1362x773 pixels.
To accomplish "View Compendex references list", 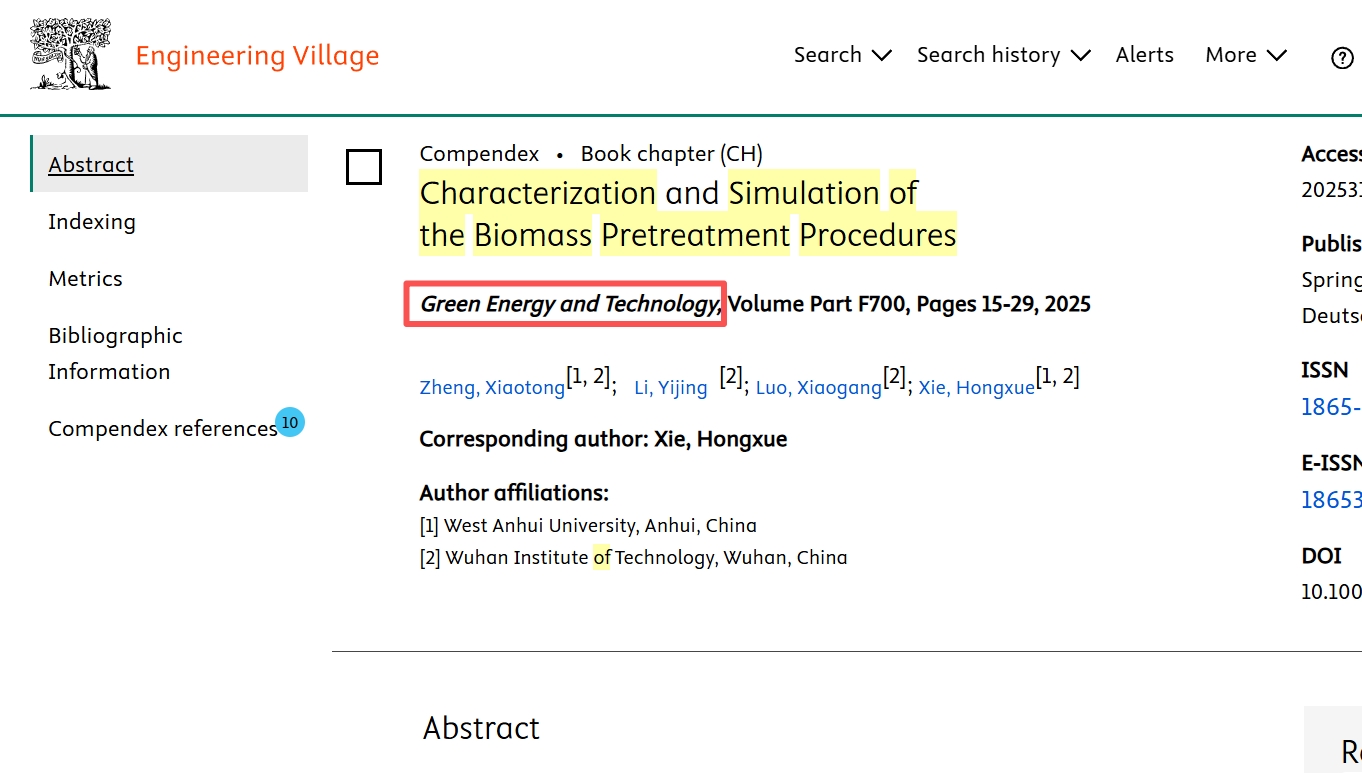I will point(162,428).
